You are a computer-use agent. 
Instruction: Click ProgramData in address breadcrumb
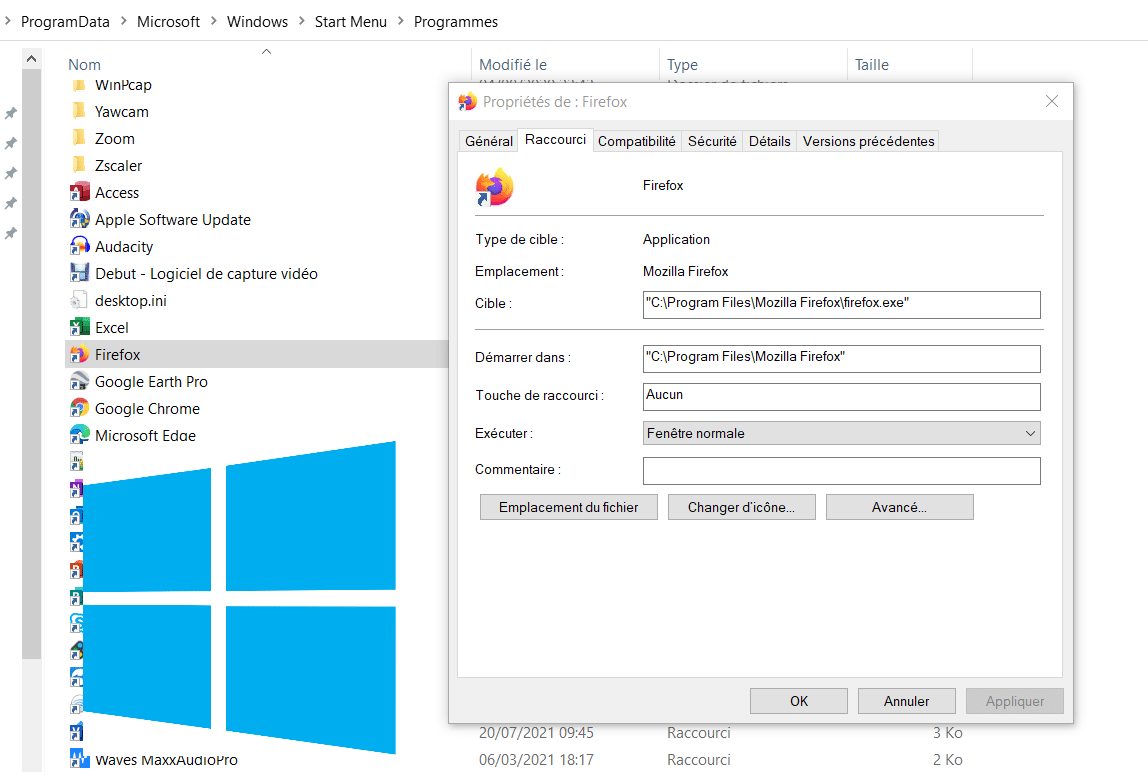pyautogui.click(x=65, y=22)
